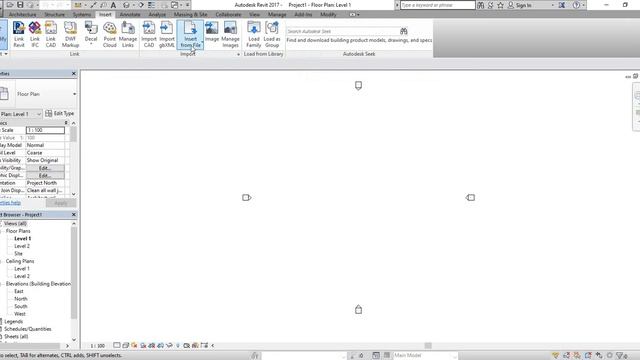Click the Point Cloud tool
Image resolution: width=640 pixels, height=360 pixels.
[109, 34]
